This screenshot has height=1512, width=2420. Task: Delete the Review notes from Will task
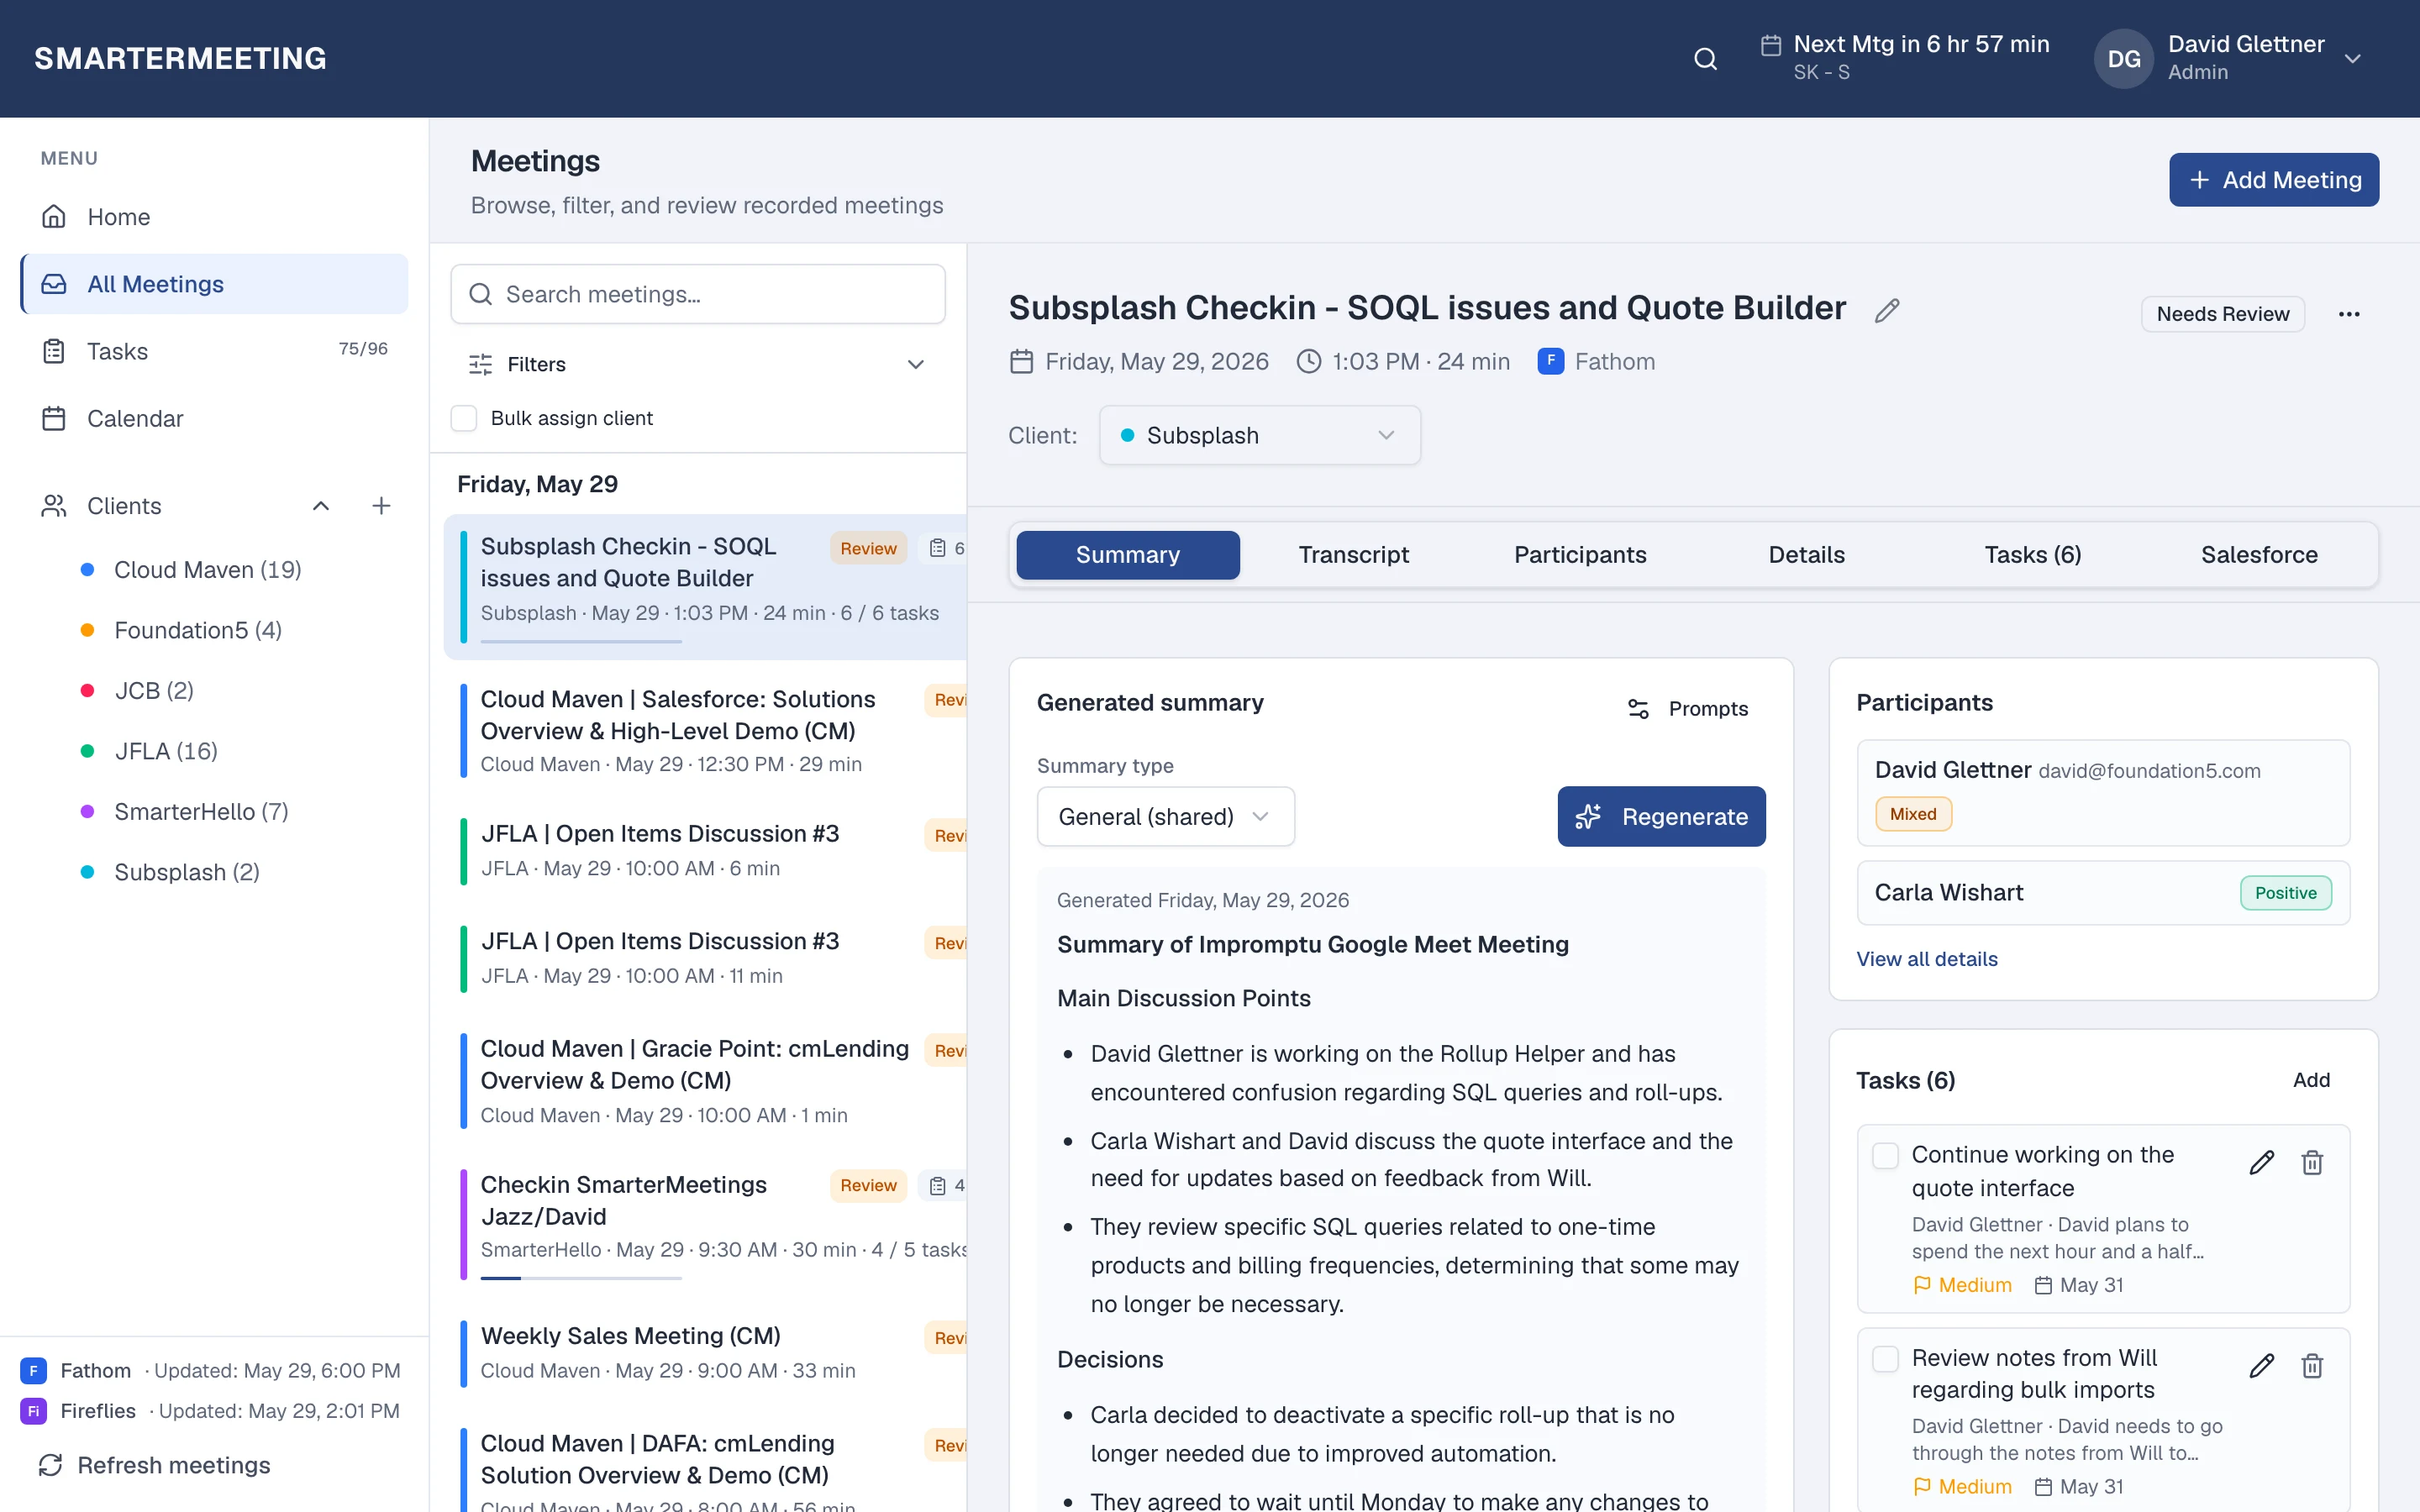[x=2312, y=1365]
